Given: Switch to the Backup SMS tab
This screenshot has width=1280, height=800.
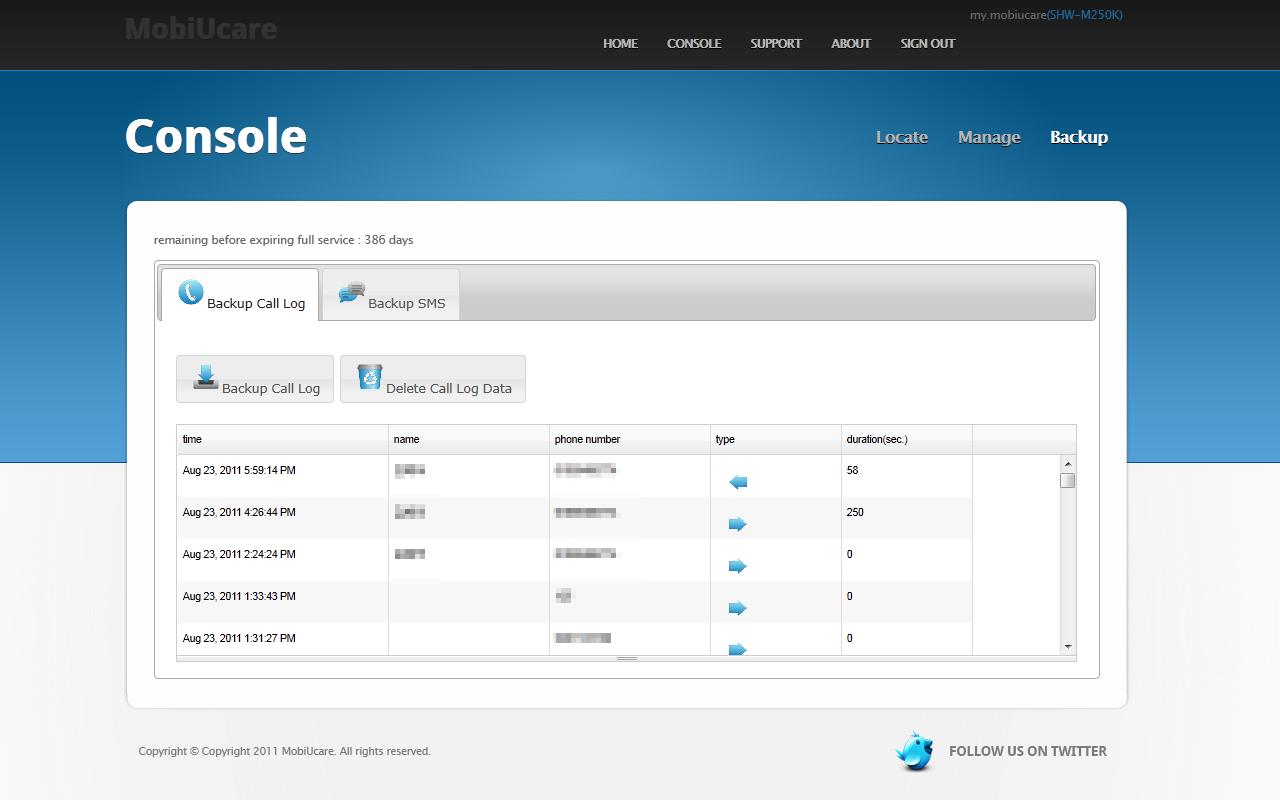Looking at the screenshot, I should coord(391,294).
